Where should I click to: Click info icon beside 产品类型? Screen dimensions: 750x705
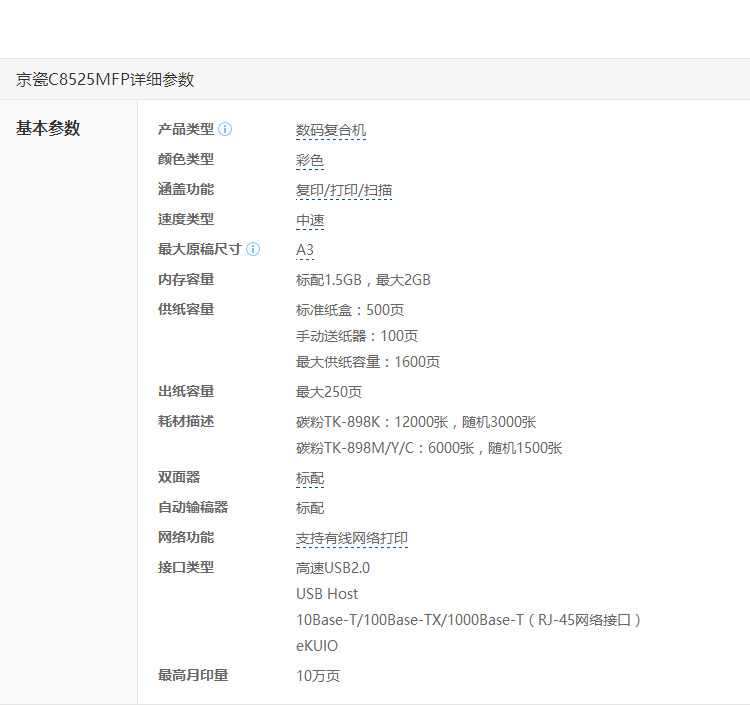click(225, 129)
